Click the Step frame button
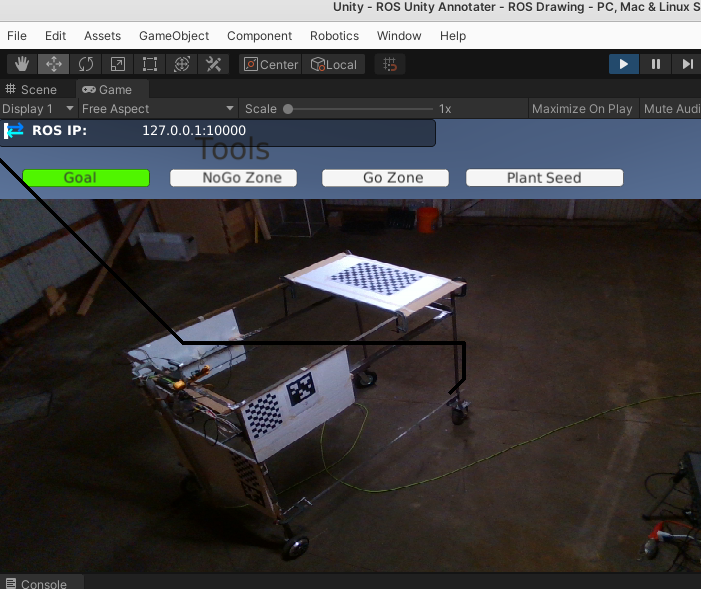Screen dimensions: 701x589 pos(687,64)
